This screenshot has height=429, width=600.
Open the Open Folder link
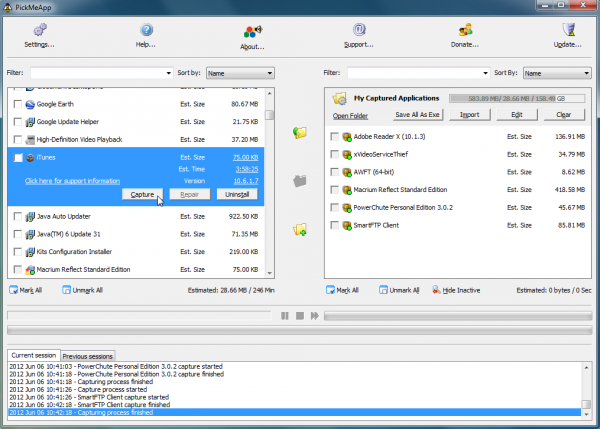(350, 116)
